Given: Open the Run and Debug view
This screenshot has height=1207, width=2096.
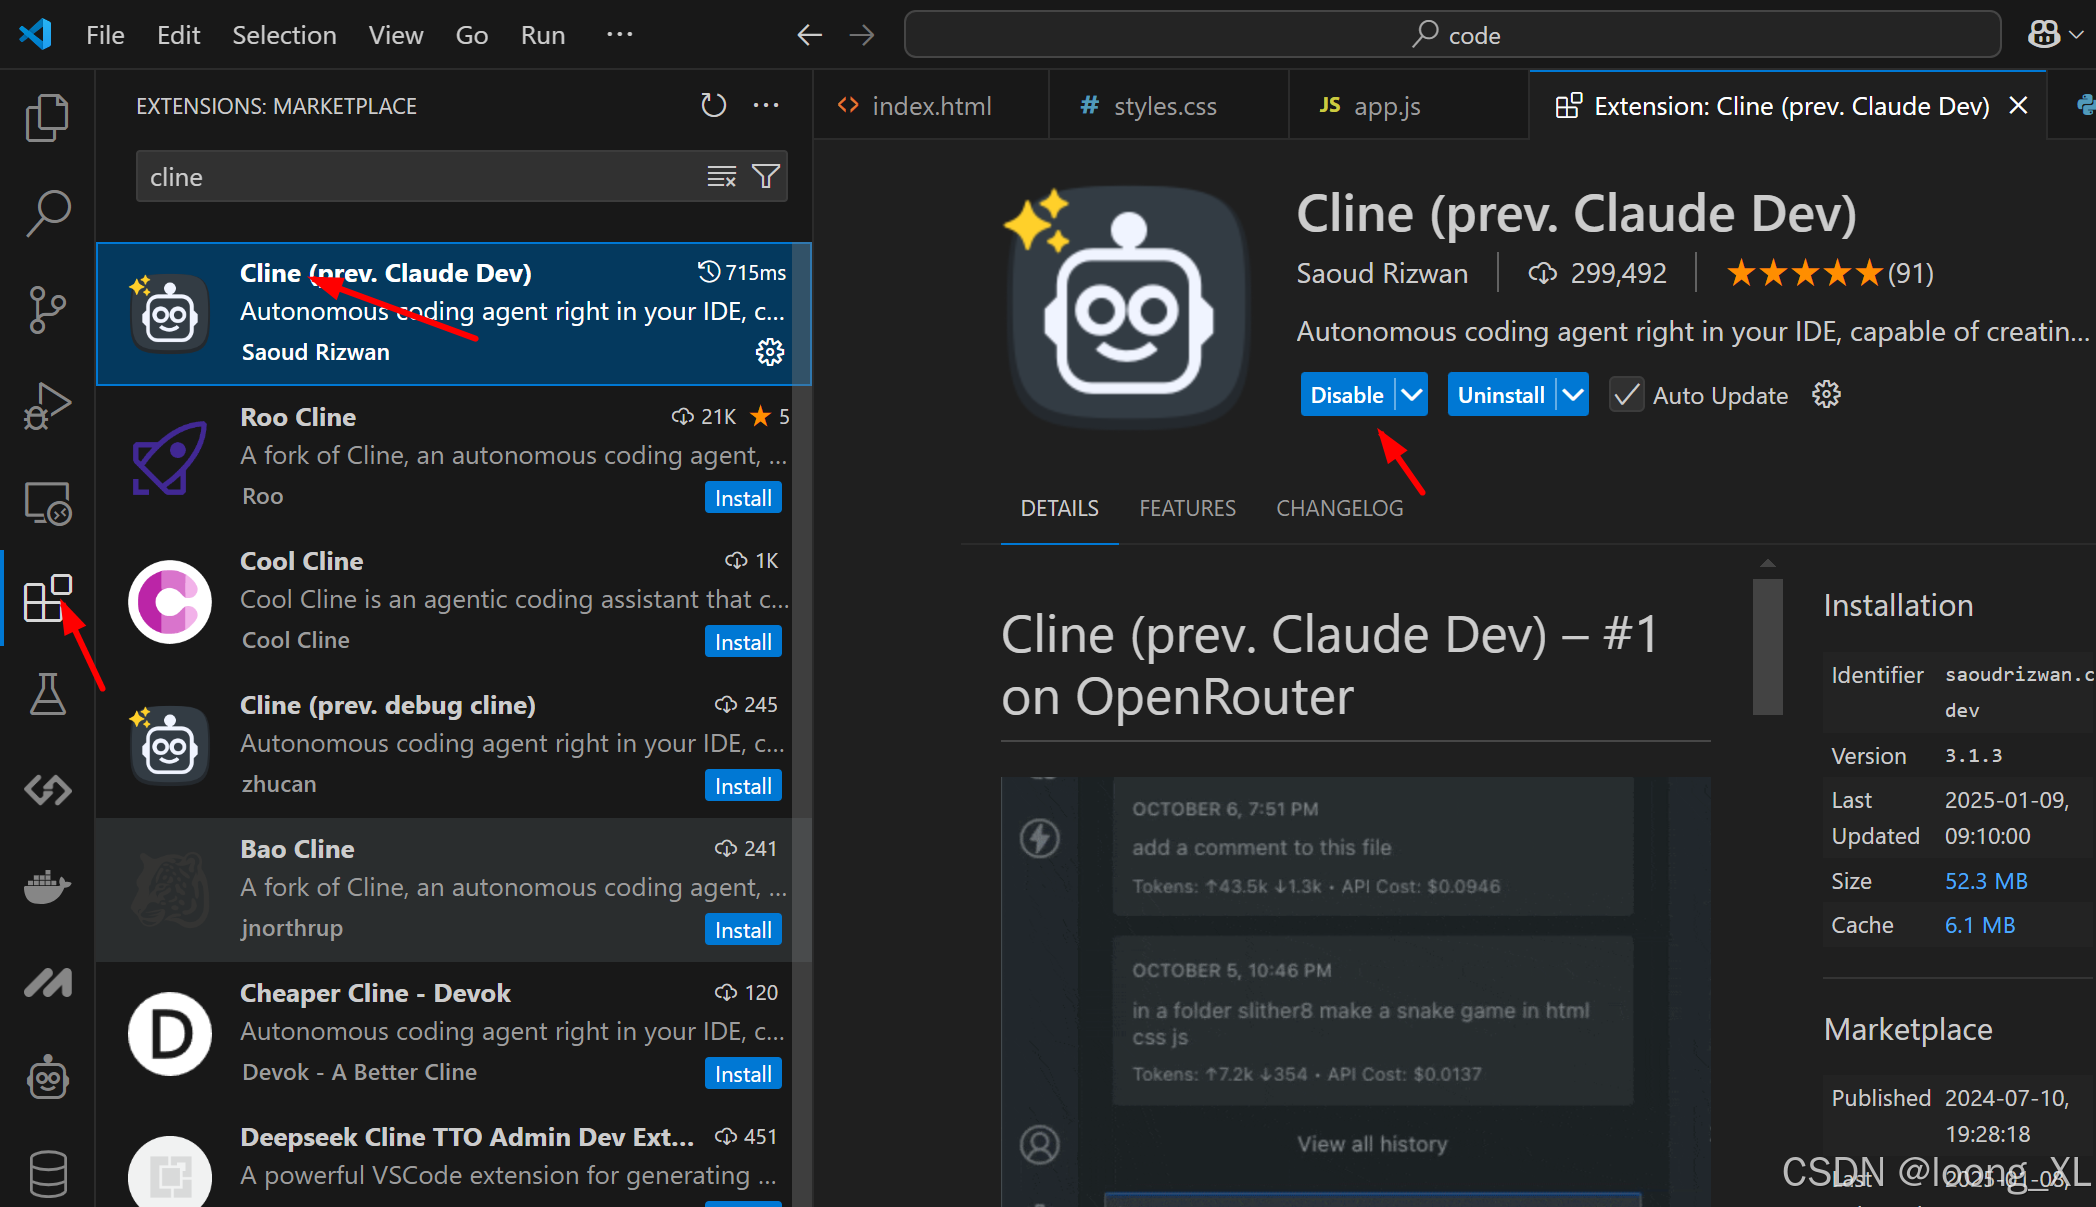Looking at the screenshot, I should coord(47,405).
